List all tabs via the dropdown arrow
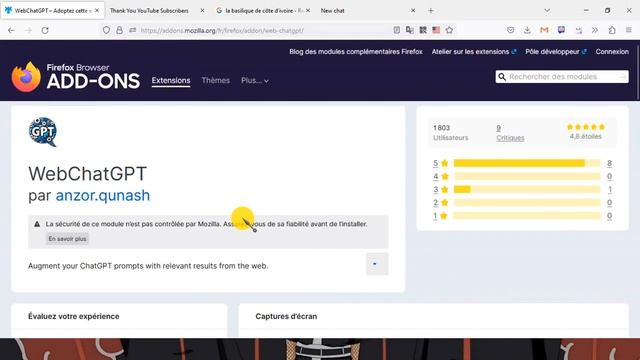This screenshot has width=640, height=360. pyautogui.click(x=547, y=11)
